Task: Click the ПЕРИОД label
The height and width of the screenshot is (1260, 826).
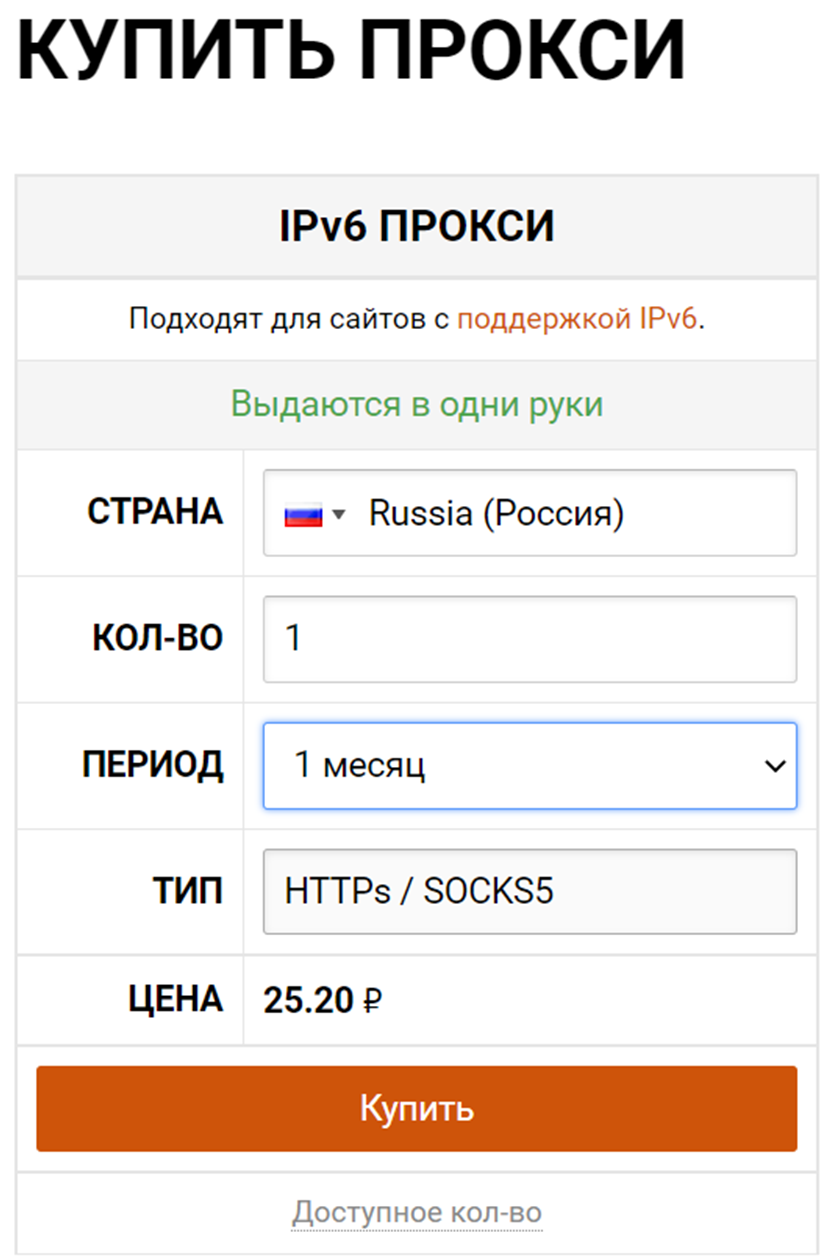Action: (152, 765)
